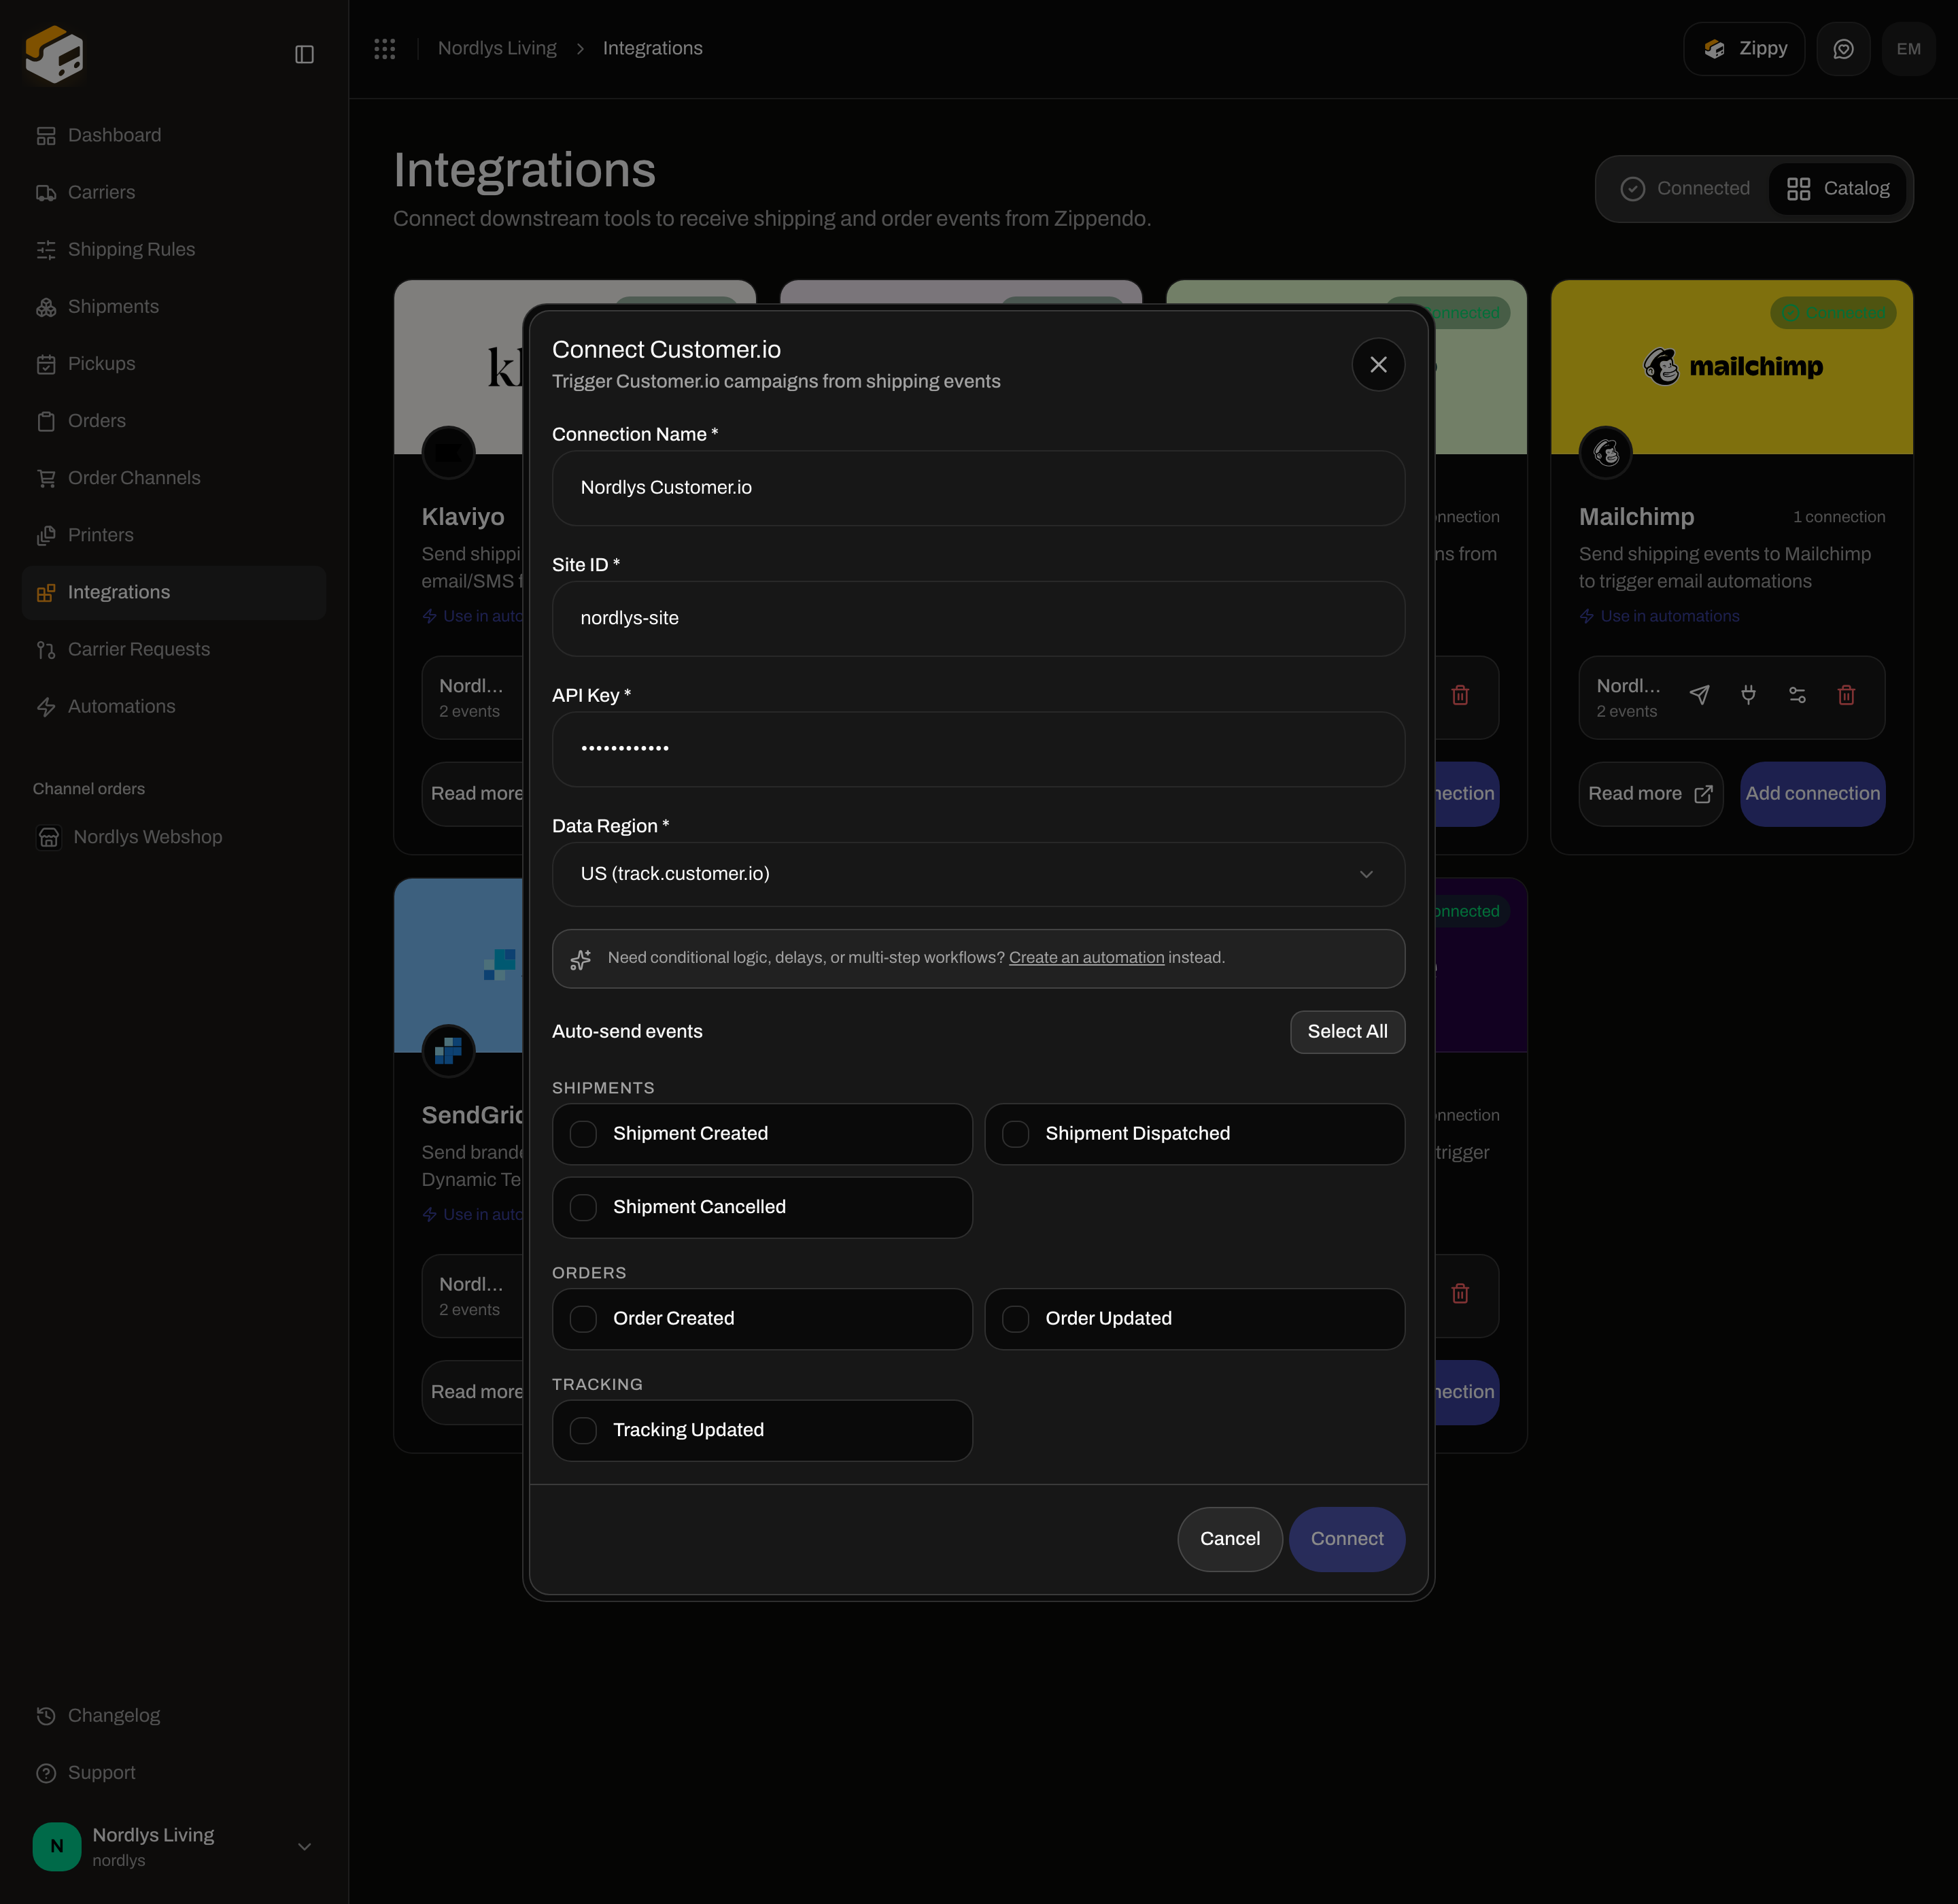Click Select All events button
The width and height of the screenshot is (1958, 1904).
[1347, 1032]
